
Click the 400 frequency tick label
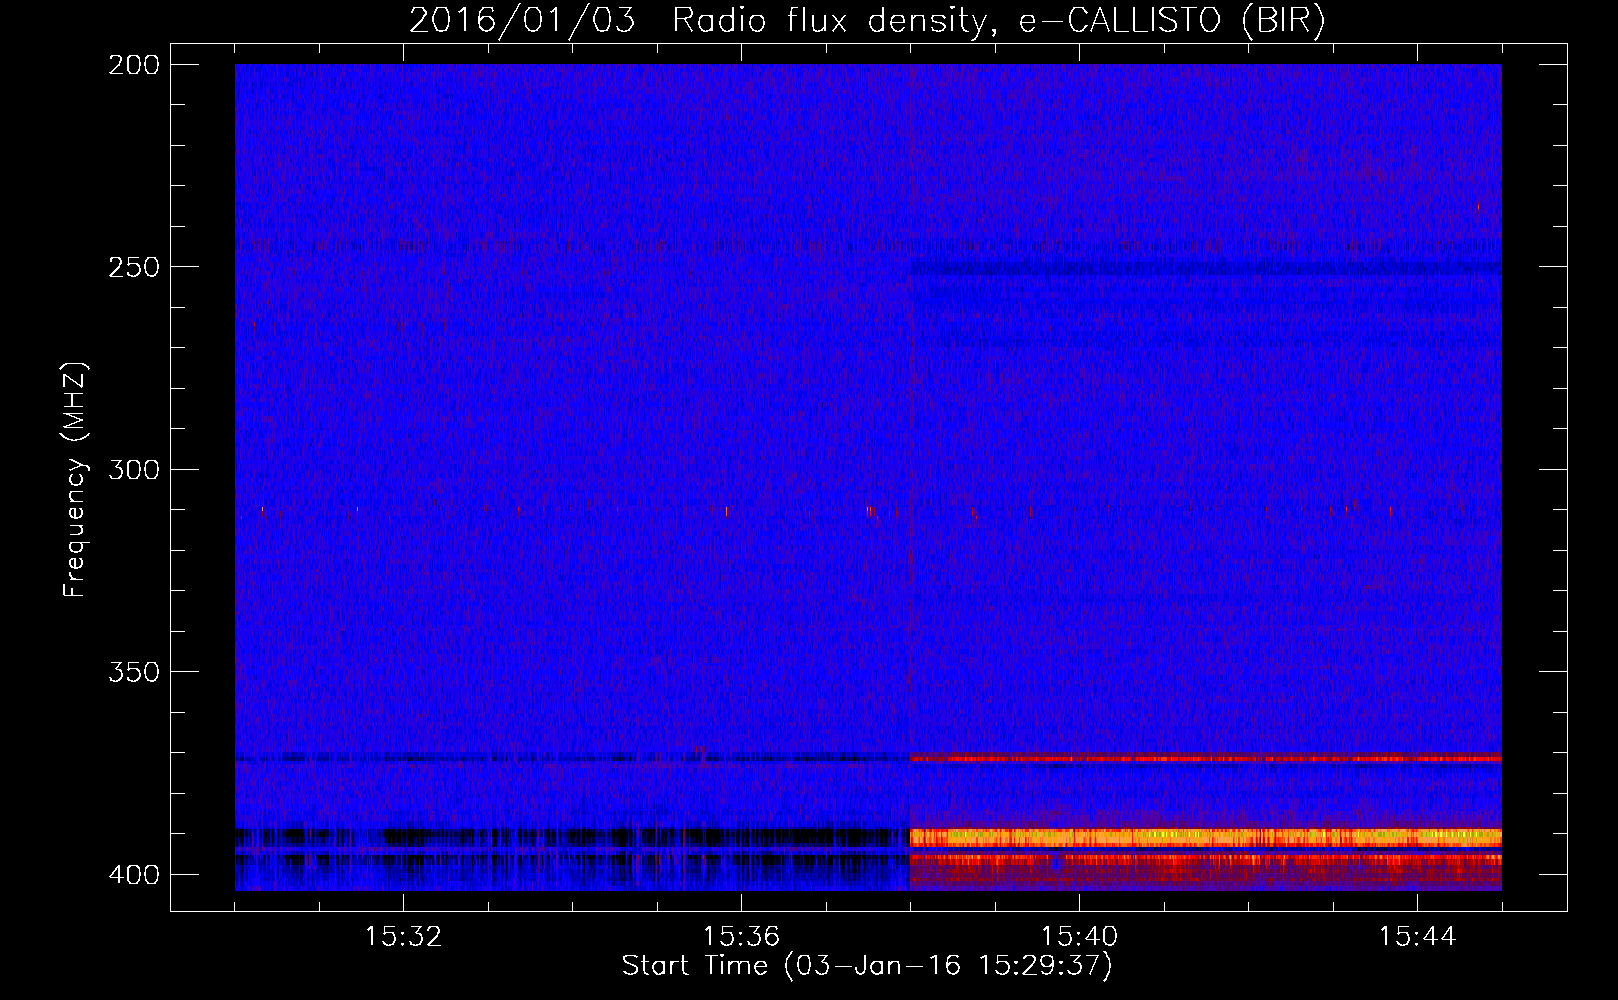133,875
